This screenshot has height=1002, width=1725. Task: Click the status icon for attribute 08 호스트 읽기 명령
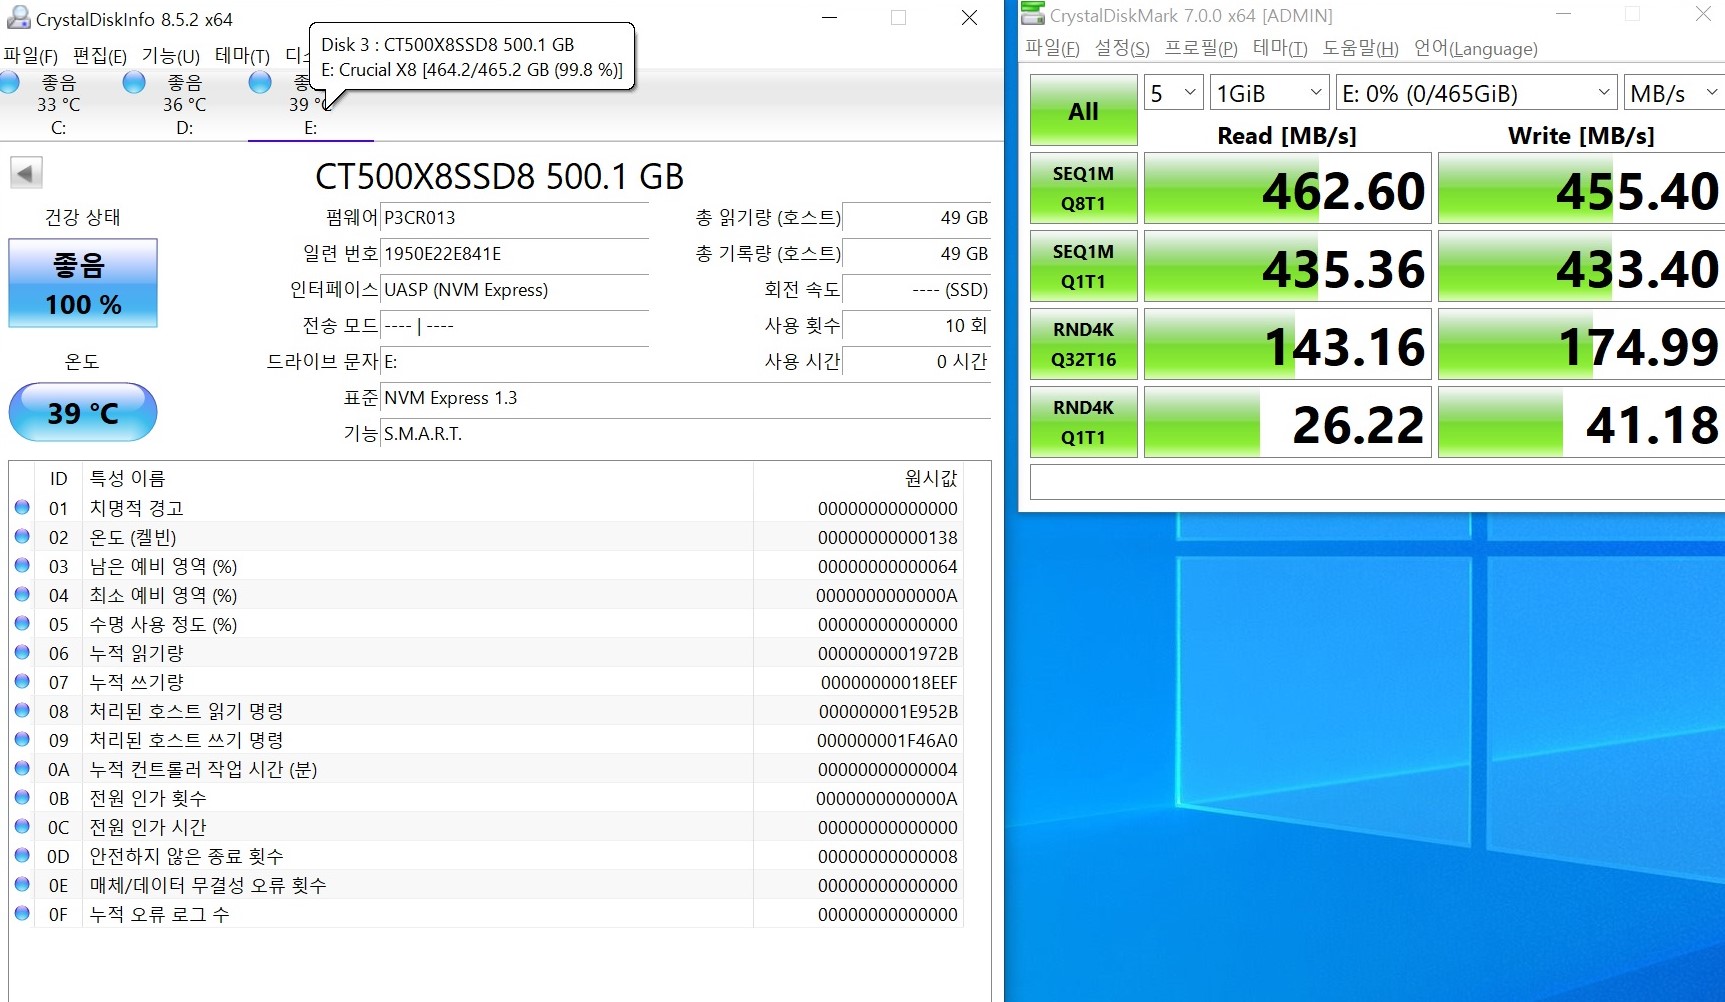(22, 710)
